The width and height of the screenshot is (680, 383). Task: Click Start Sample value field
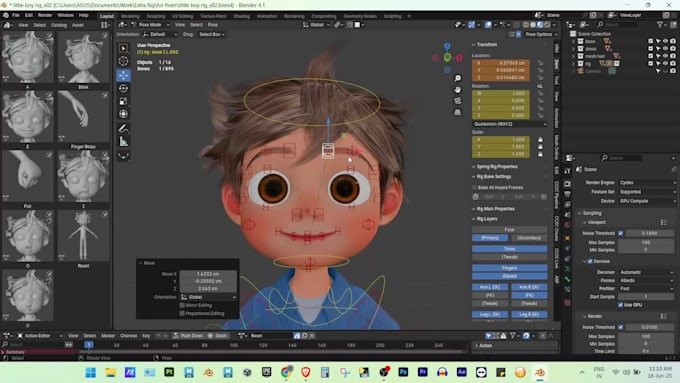pos(647,297)
